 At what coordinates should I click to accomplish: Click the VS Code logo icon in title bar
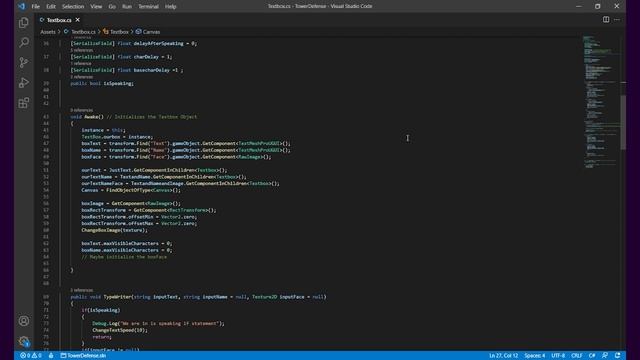[22, 6]
